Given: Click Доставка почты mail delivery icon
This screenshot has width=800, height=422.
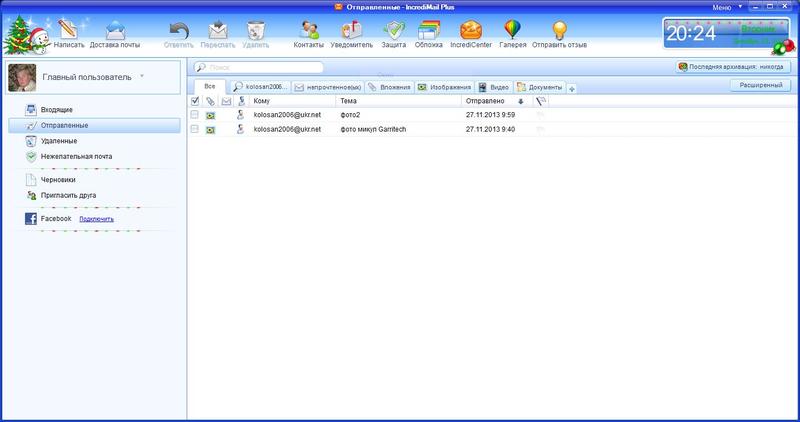Looking at the screenshot, I should 114,30.
